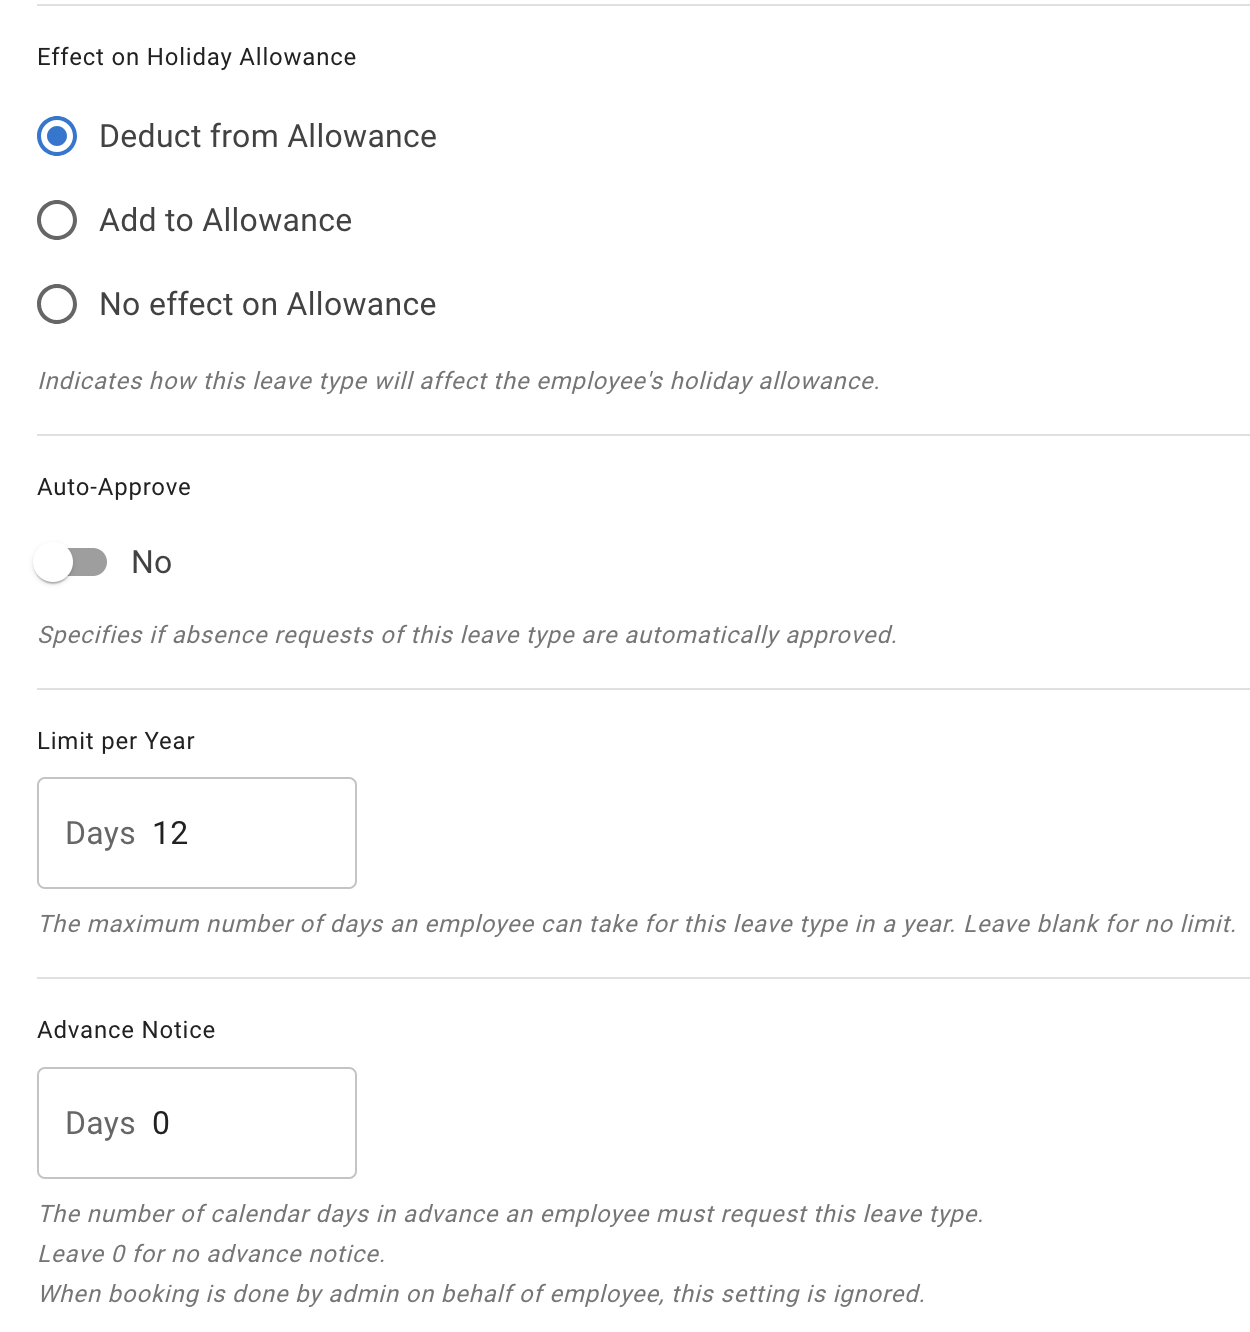
Task: Click the "Effect on Holiday Allowance" heading
Action: pos(196,57)
